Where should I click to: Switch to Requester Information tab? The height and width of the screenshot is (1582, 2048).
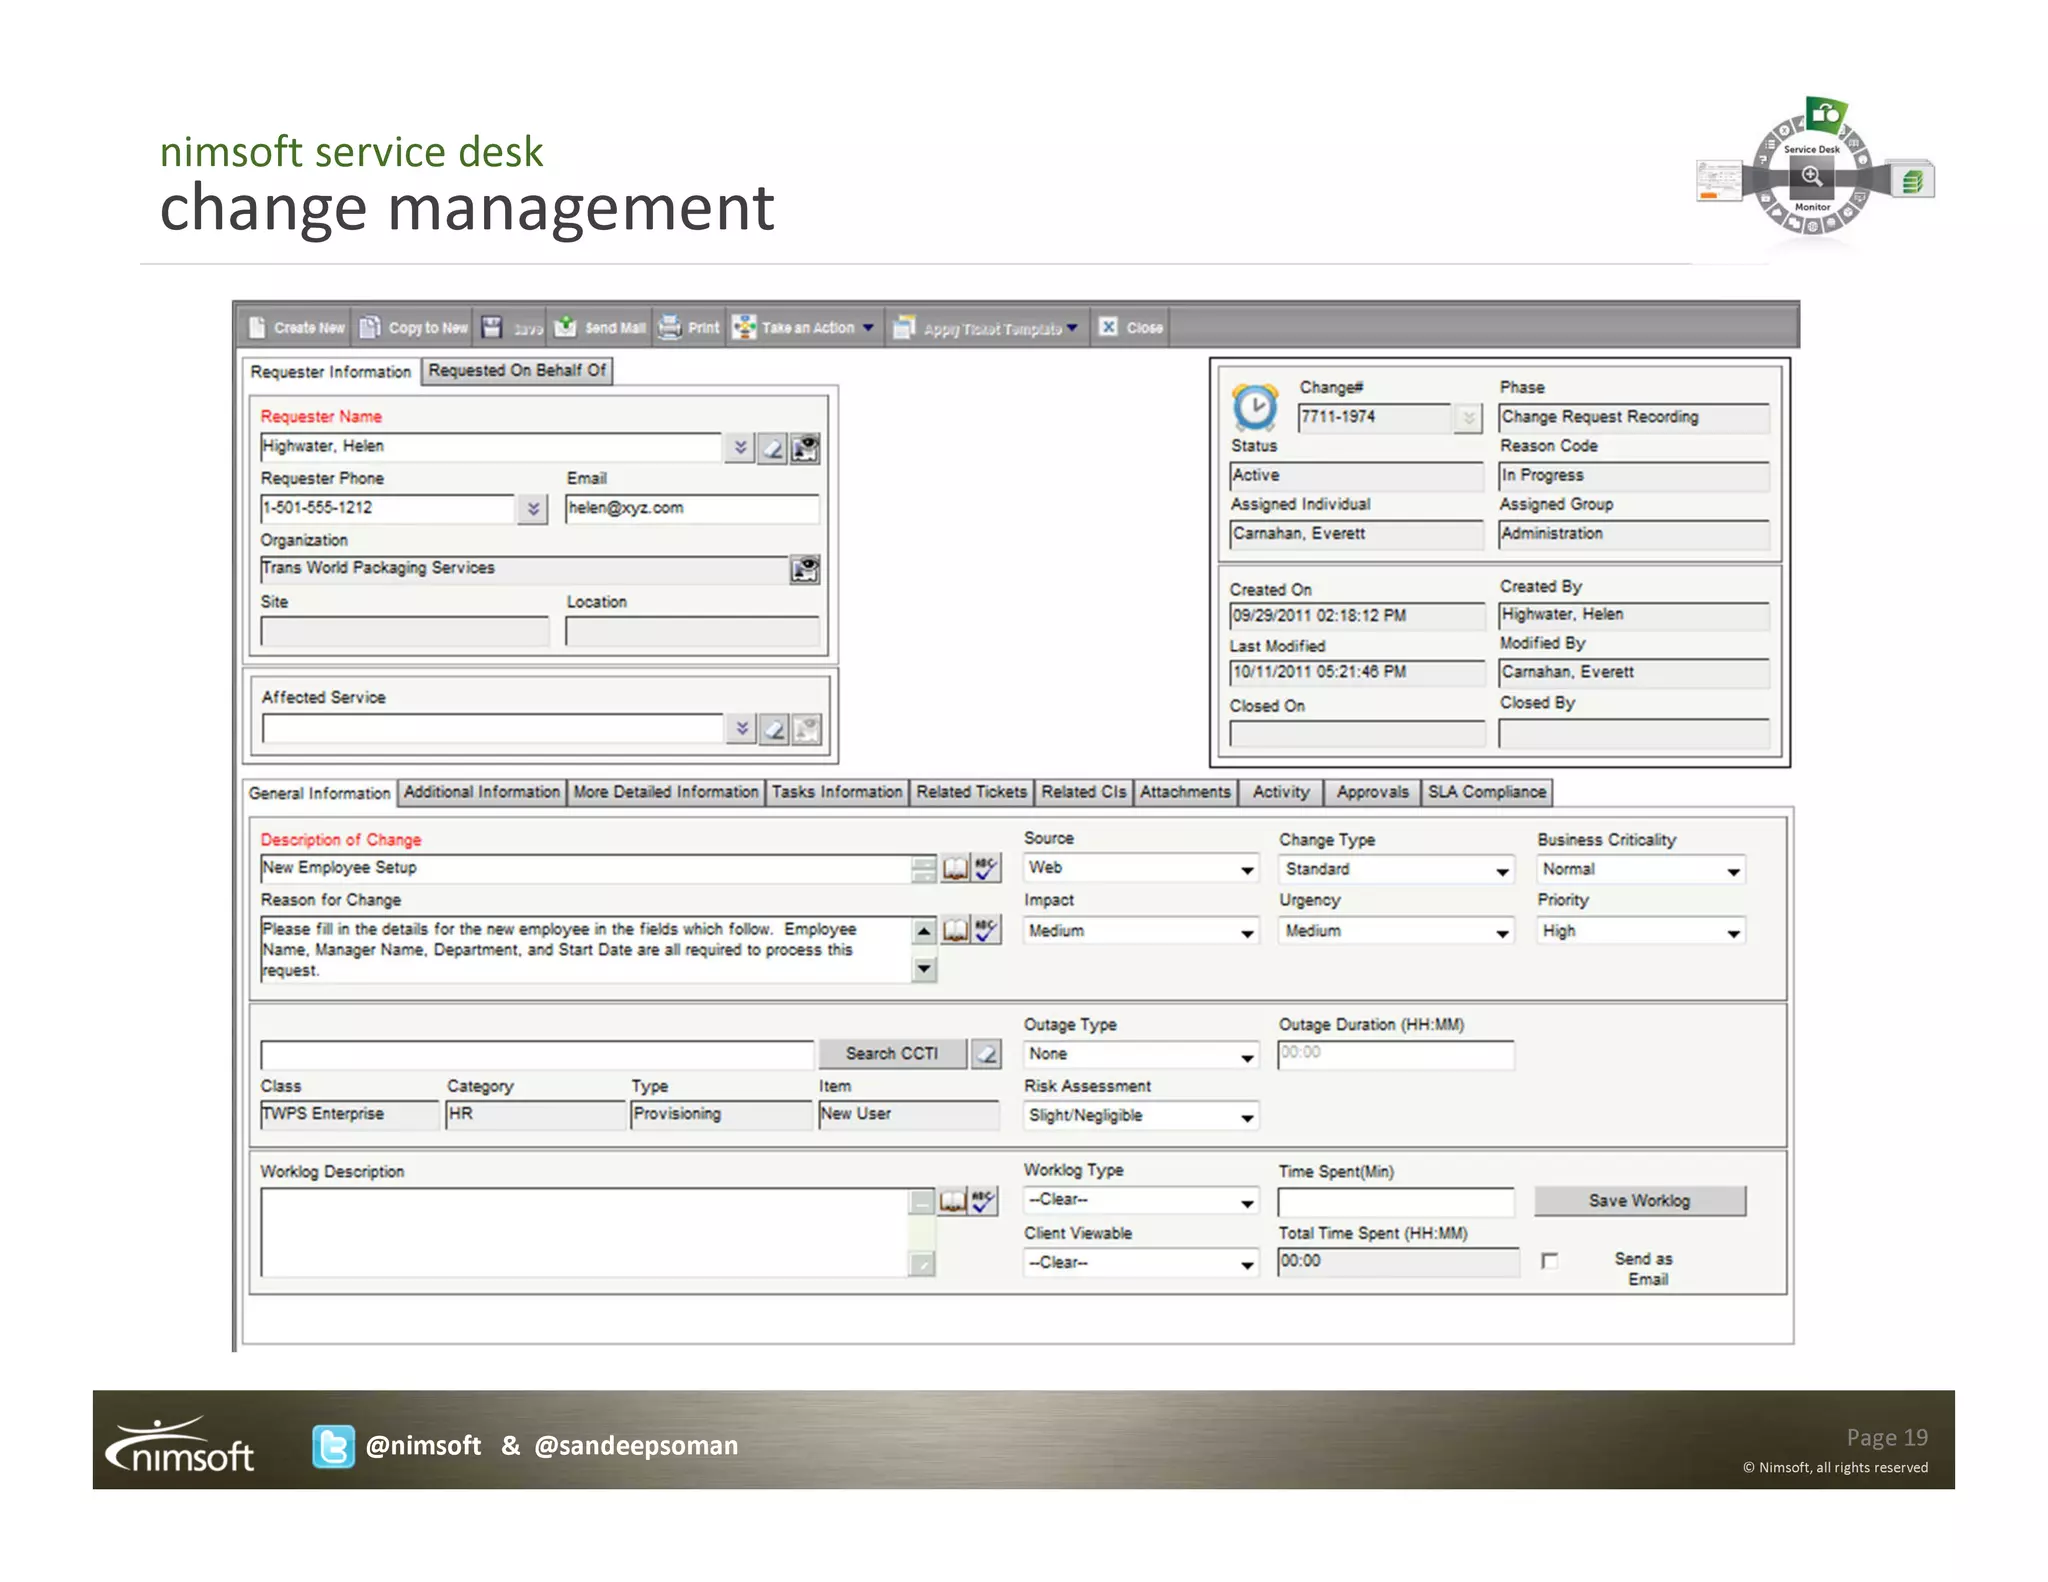pos(330,372)
